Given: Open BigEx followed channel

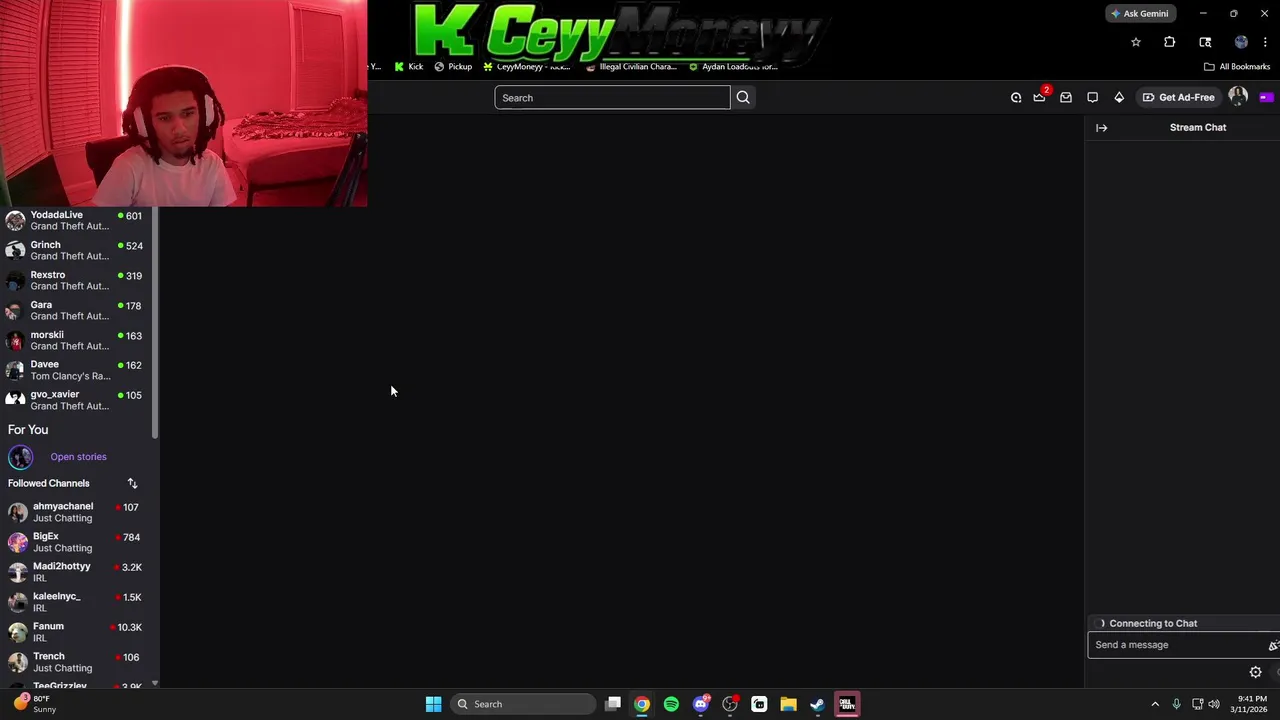Looking at the screenshot, I should click(76, 542).
